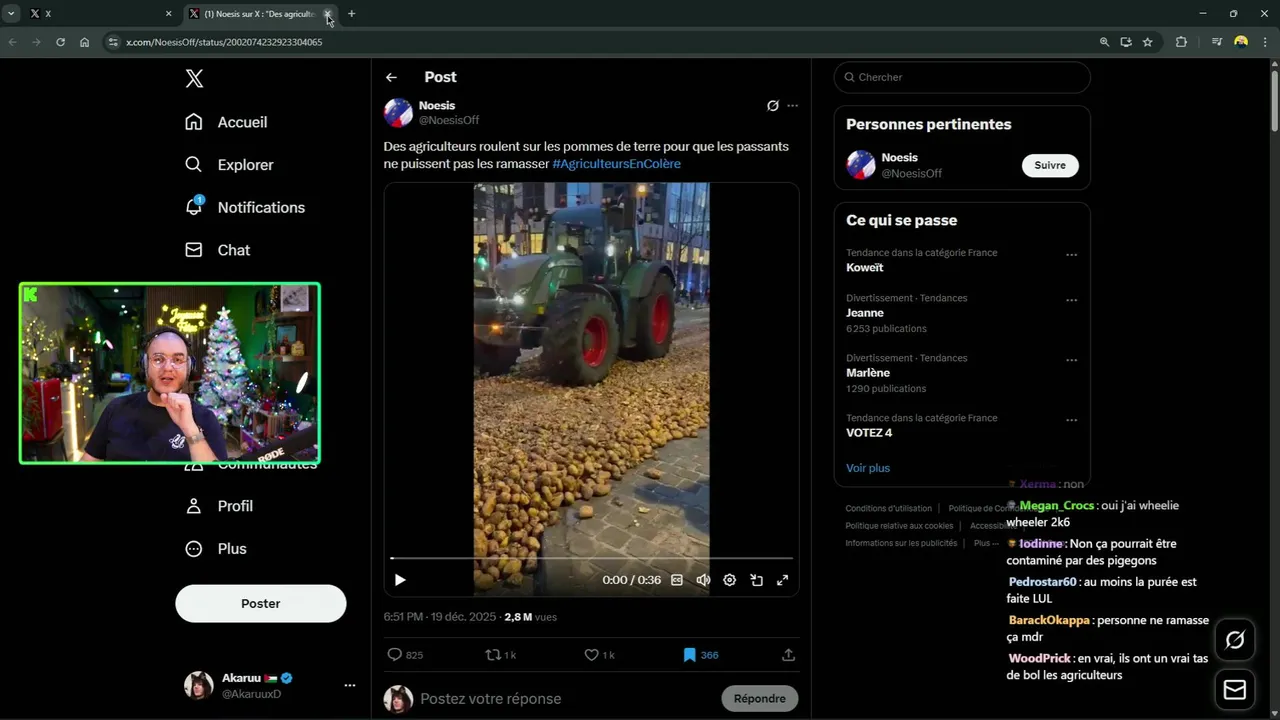Bookmark this page with the star
The width and height of the screenshot is (1280, 720).
coord(1147,42)
